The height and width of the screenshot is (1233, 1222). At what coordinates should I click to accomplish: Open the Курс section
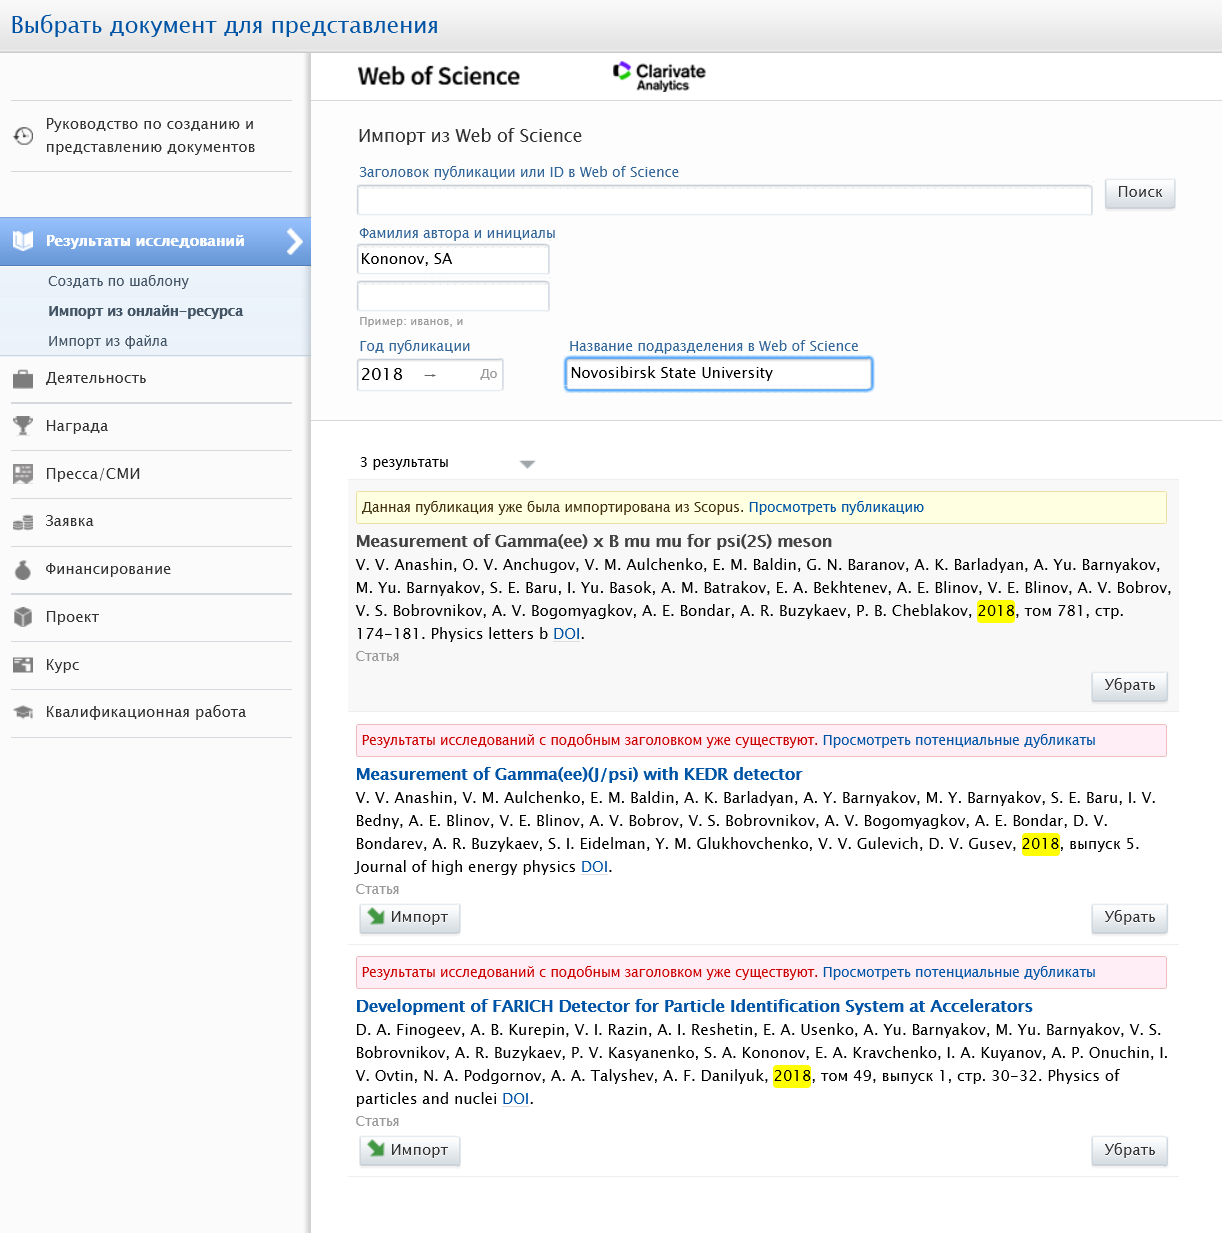(x=62, y=665)
